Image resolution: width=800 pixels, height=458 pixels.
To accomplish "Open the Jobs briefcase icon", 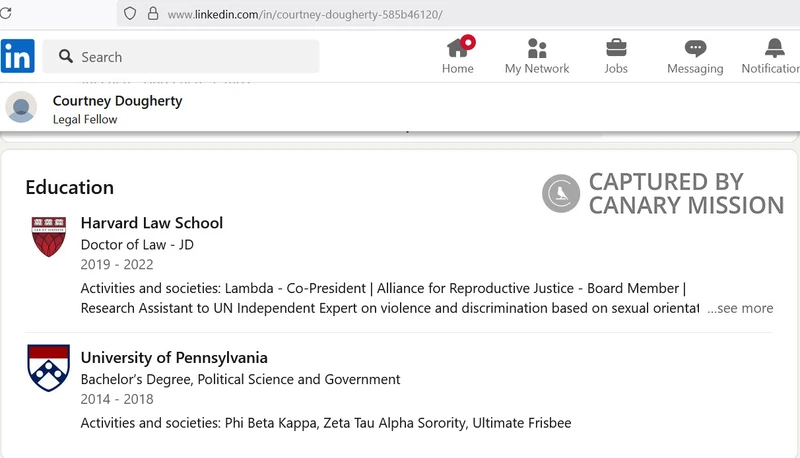I will tap(616, 48).
